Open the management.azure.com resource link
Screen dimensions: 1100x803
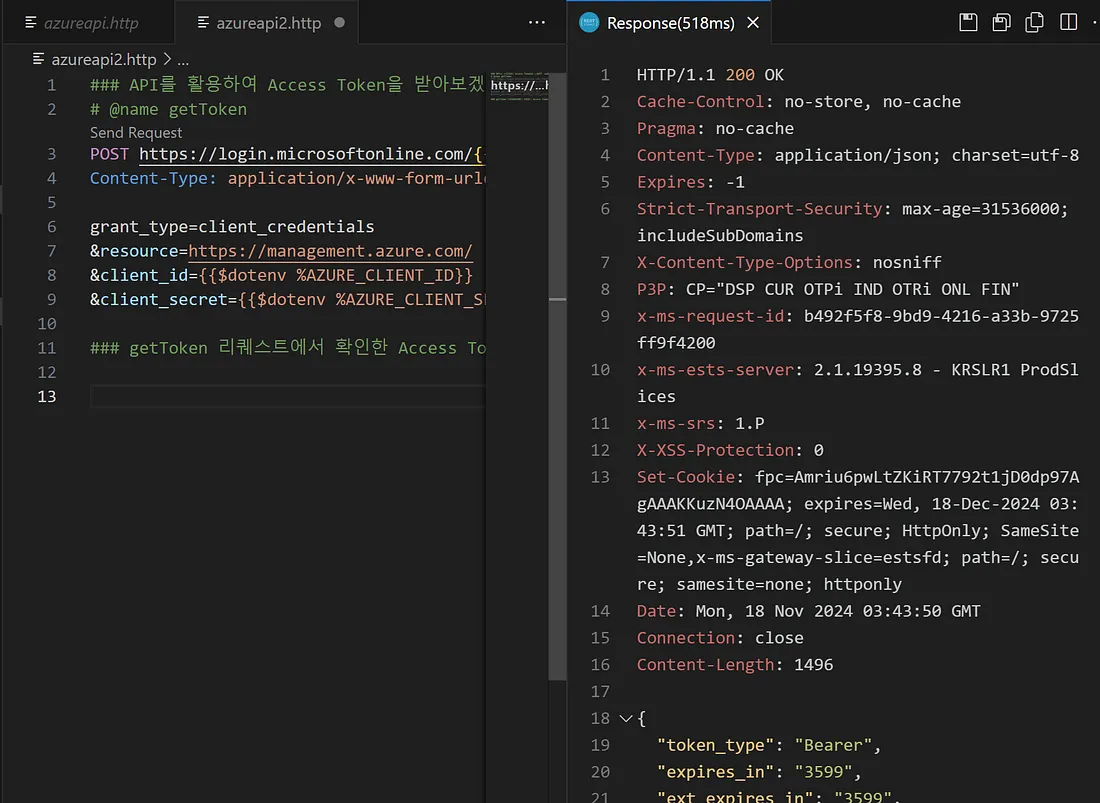tap(330, 251)
